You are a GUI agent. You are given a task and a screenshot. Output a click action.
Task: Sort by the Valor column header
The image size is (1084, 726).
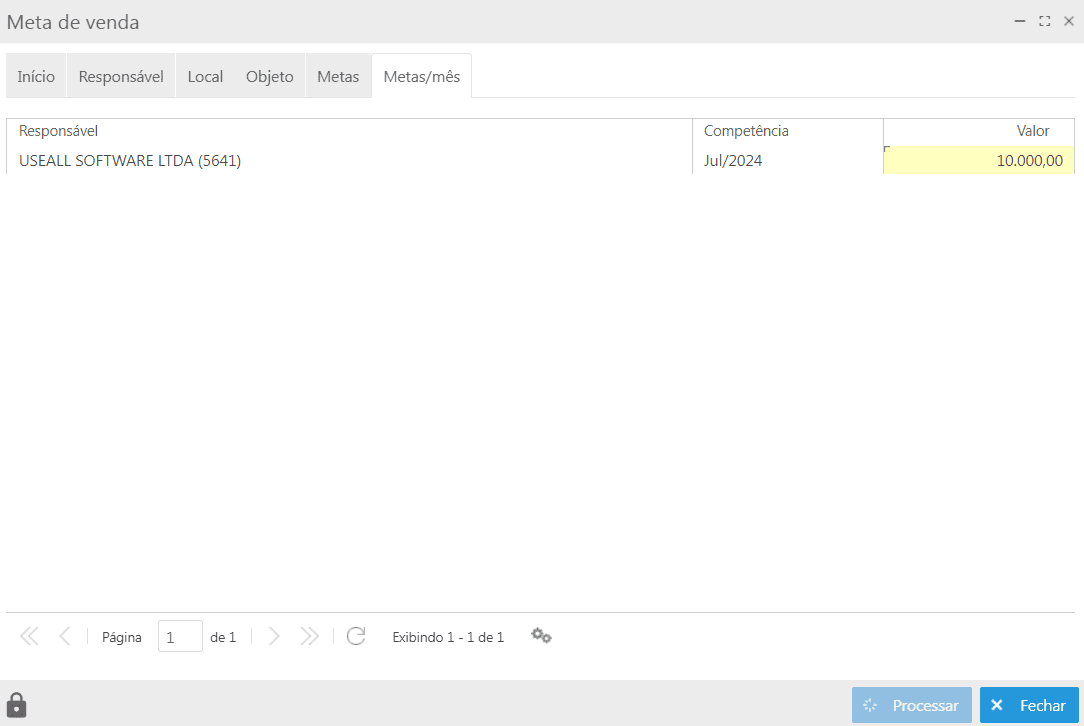pyautogui.click(x=979, y=131)
